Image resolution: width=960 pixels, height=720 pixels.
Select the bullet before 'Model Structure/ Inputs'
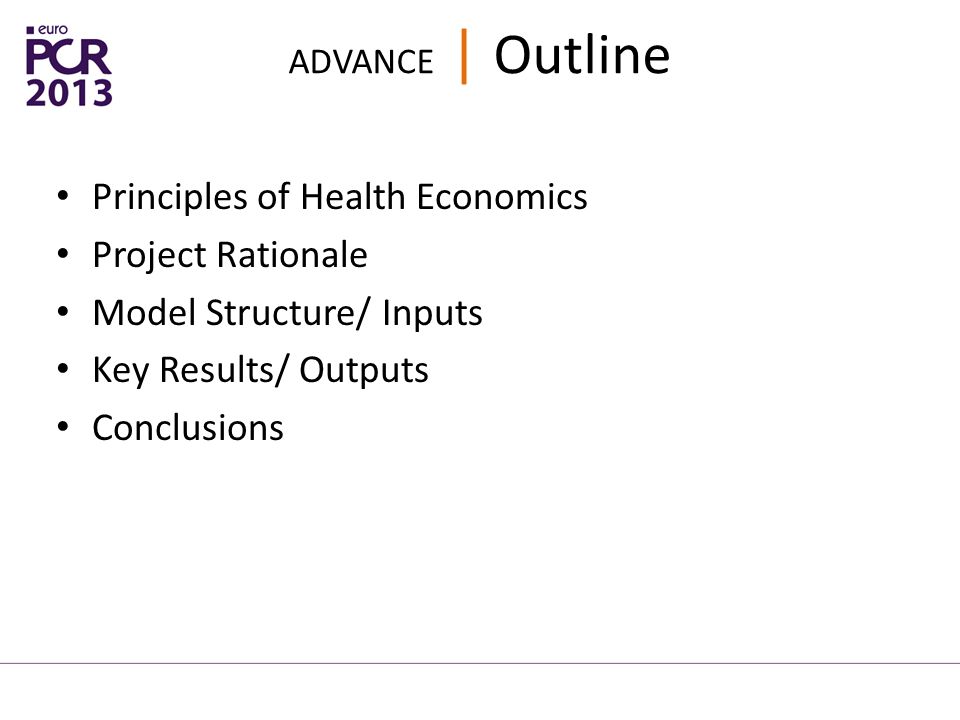point(62,312)
